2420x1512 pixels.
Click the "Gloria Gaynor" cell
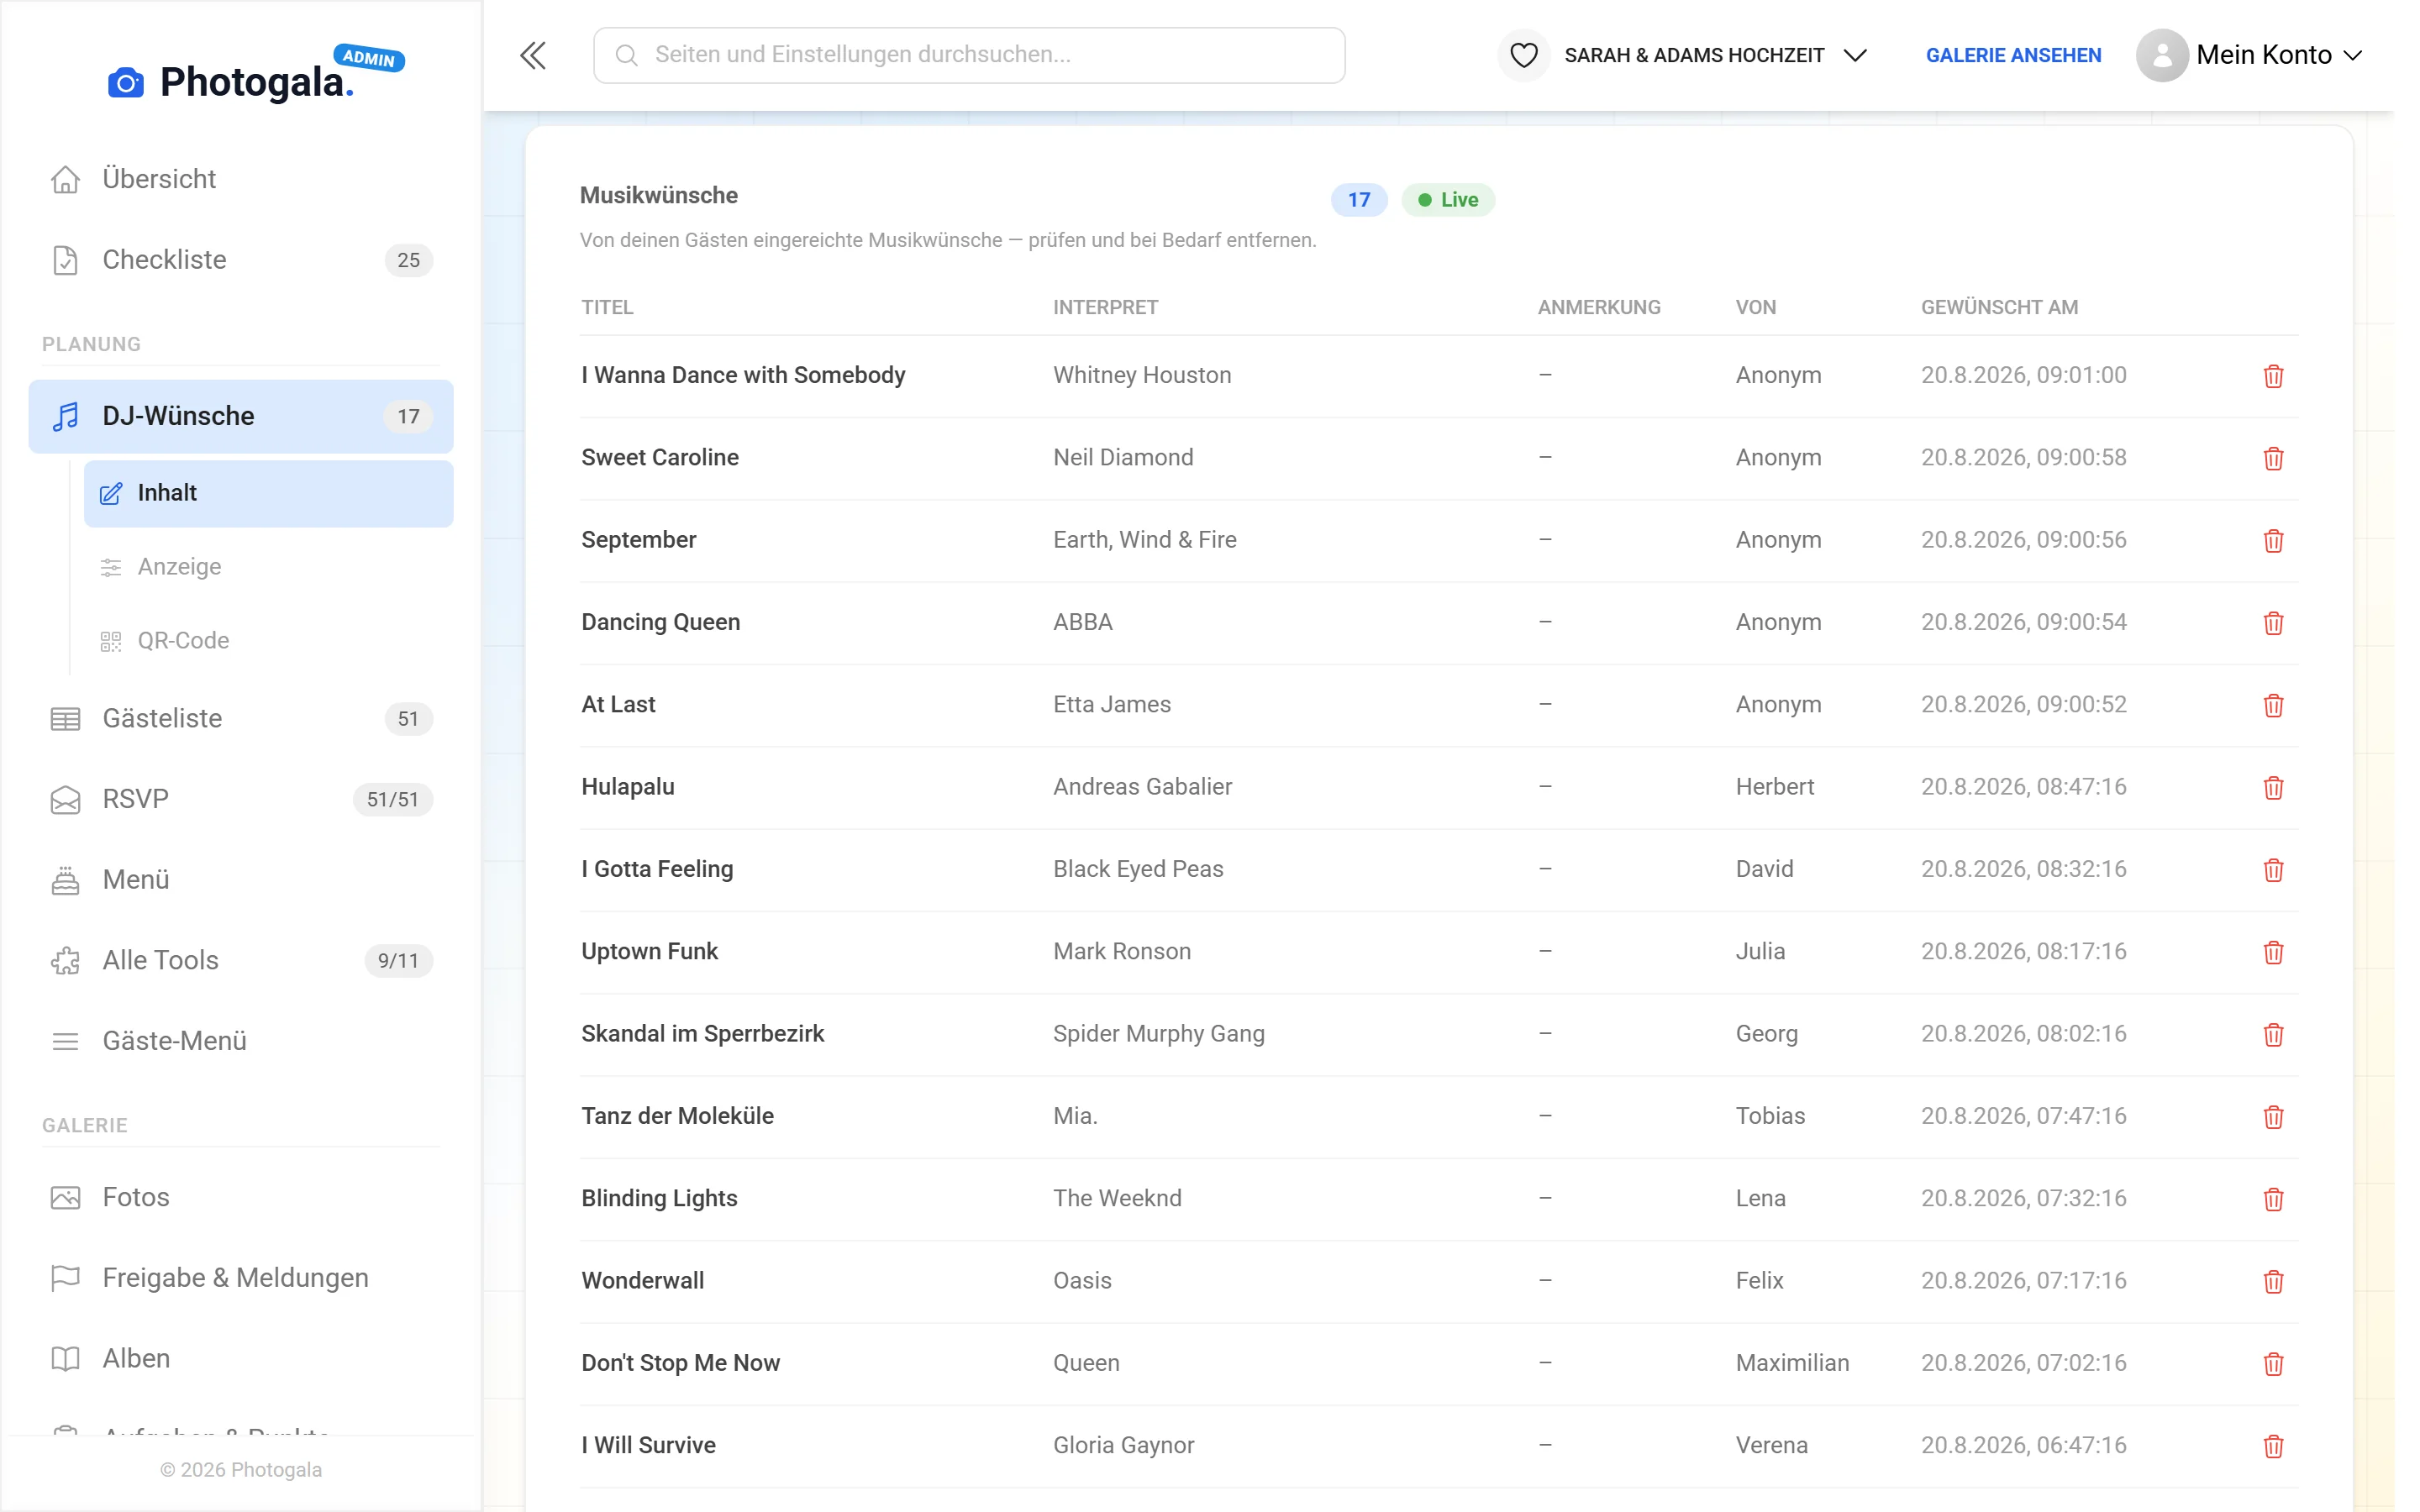pos(1123,1445)
